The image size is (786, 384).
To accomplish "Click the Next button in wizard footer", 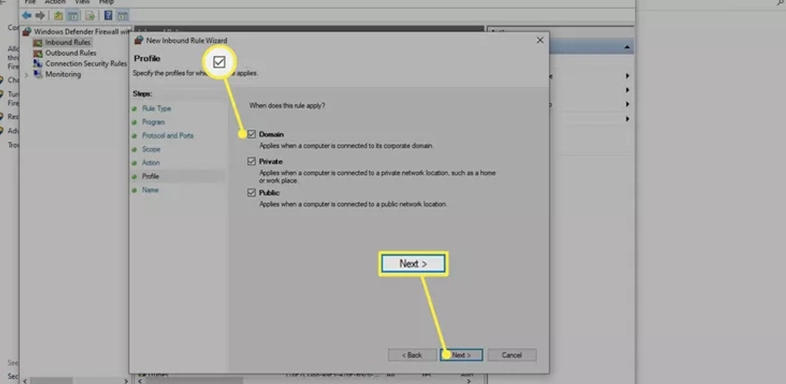I will click(x=462, y=355).
